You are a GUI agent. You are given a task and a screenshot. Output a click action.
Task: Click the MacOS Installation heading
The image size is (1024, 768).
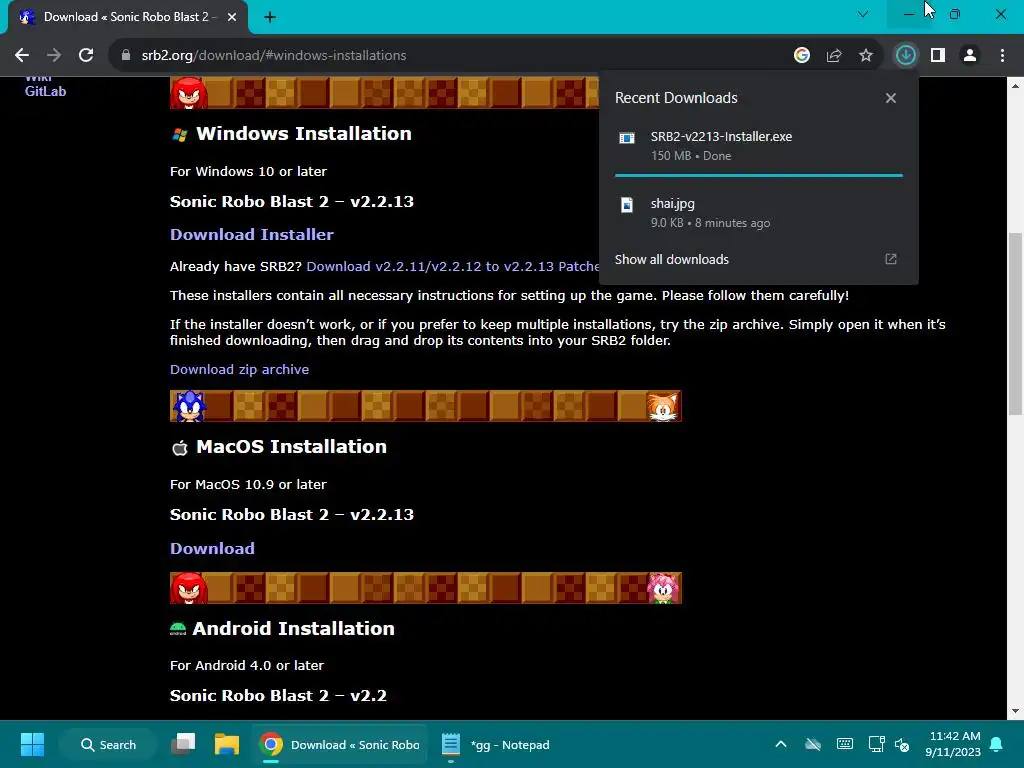point(291,447)
